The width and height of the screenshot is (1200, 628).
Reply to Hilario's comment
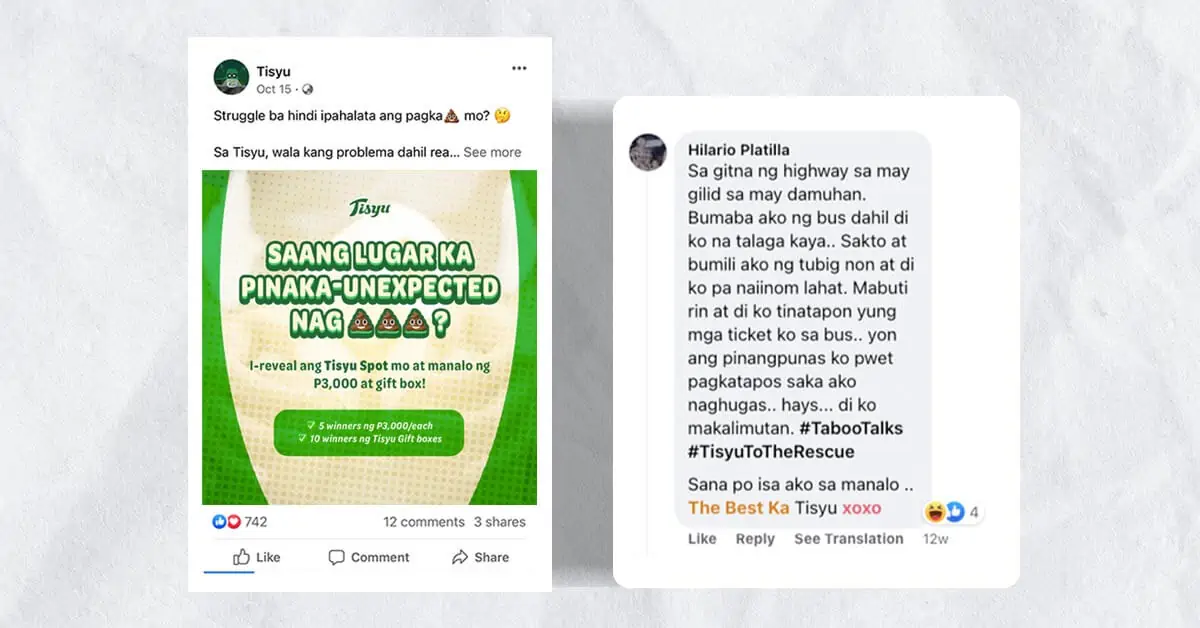(x=755, y=538)
